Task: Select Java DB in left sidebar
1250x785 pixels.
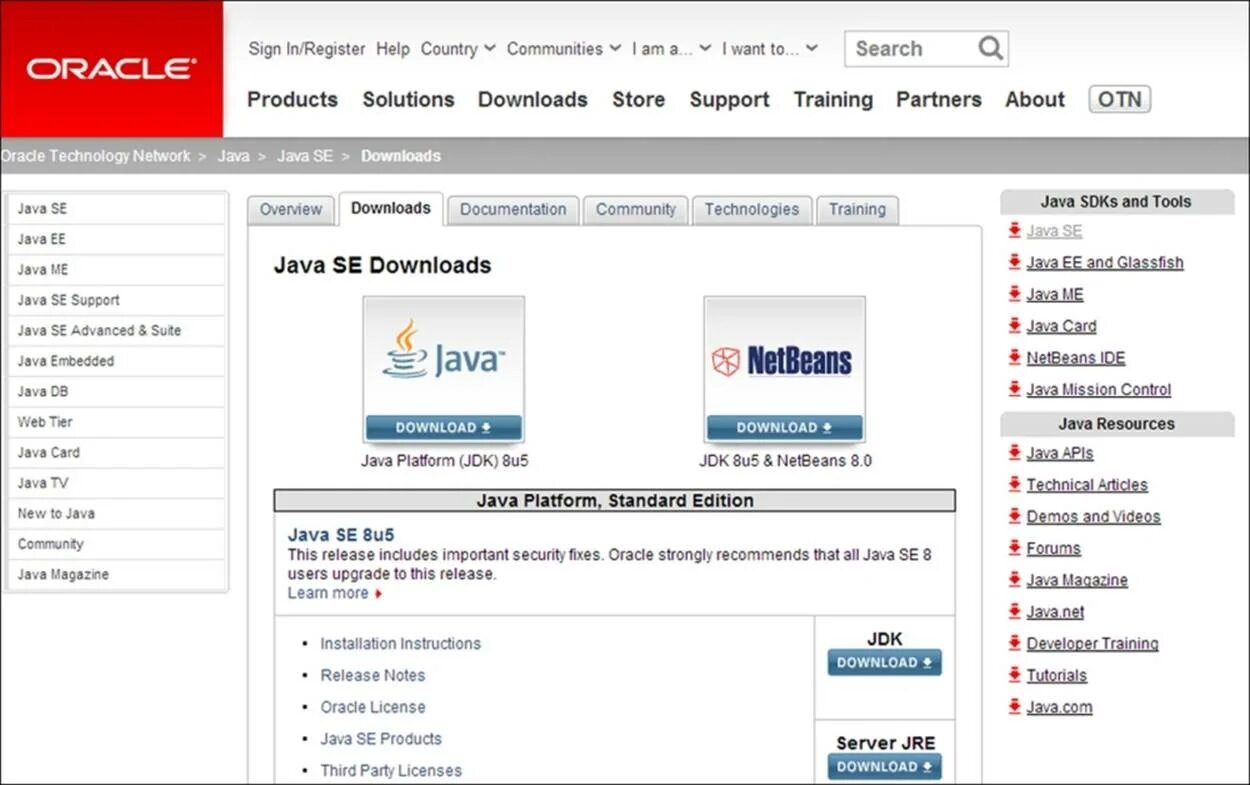Action: 116,391
